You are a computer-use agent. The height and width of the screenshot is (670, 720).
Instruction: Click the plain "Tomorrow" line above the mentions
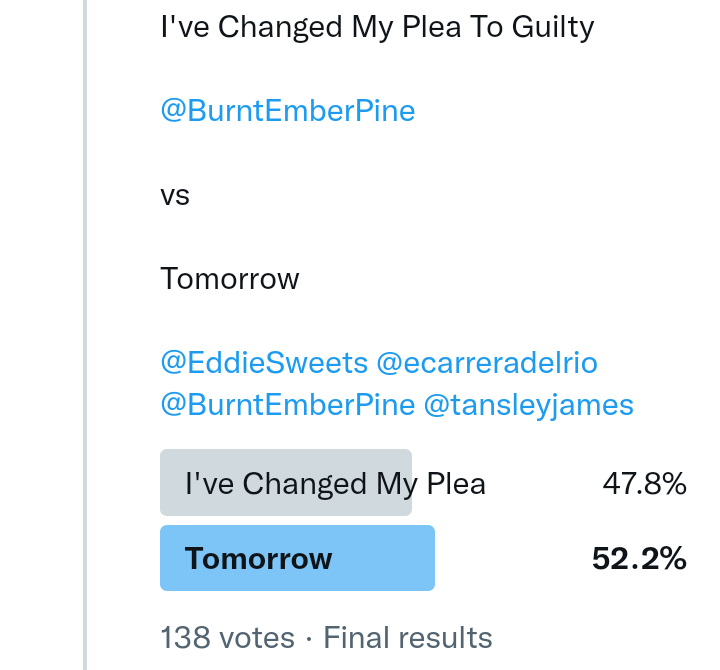click(x=230, y=279)
